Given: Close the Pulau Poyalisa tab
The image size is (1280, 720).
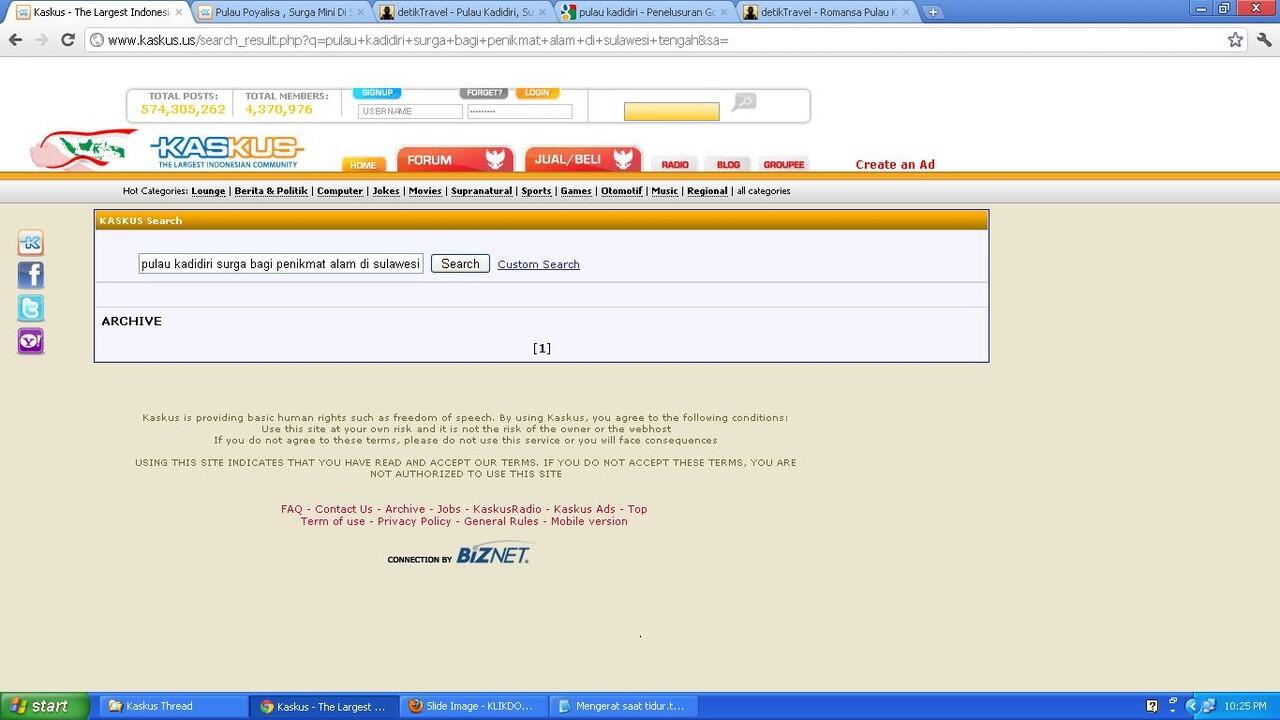Looking at the screenshot, I should coord(361,12).
